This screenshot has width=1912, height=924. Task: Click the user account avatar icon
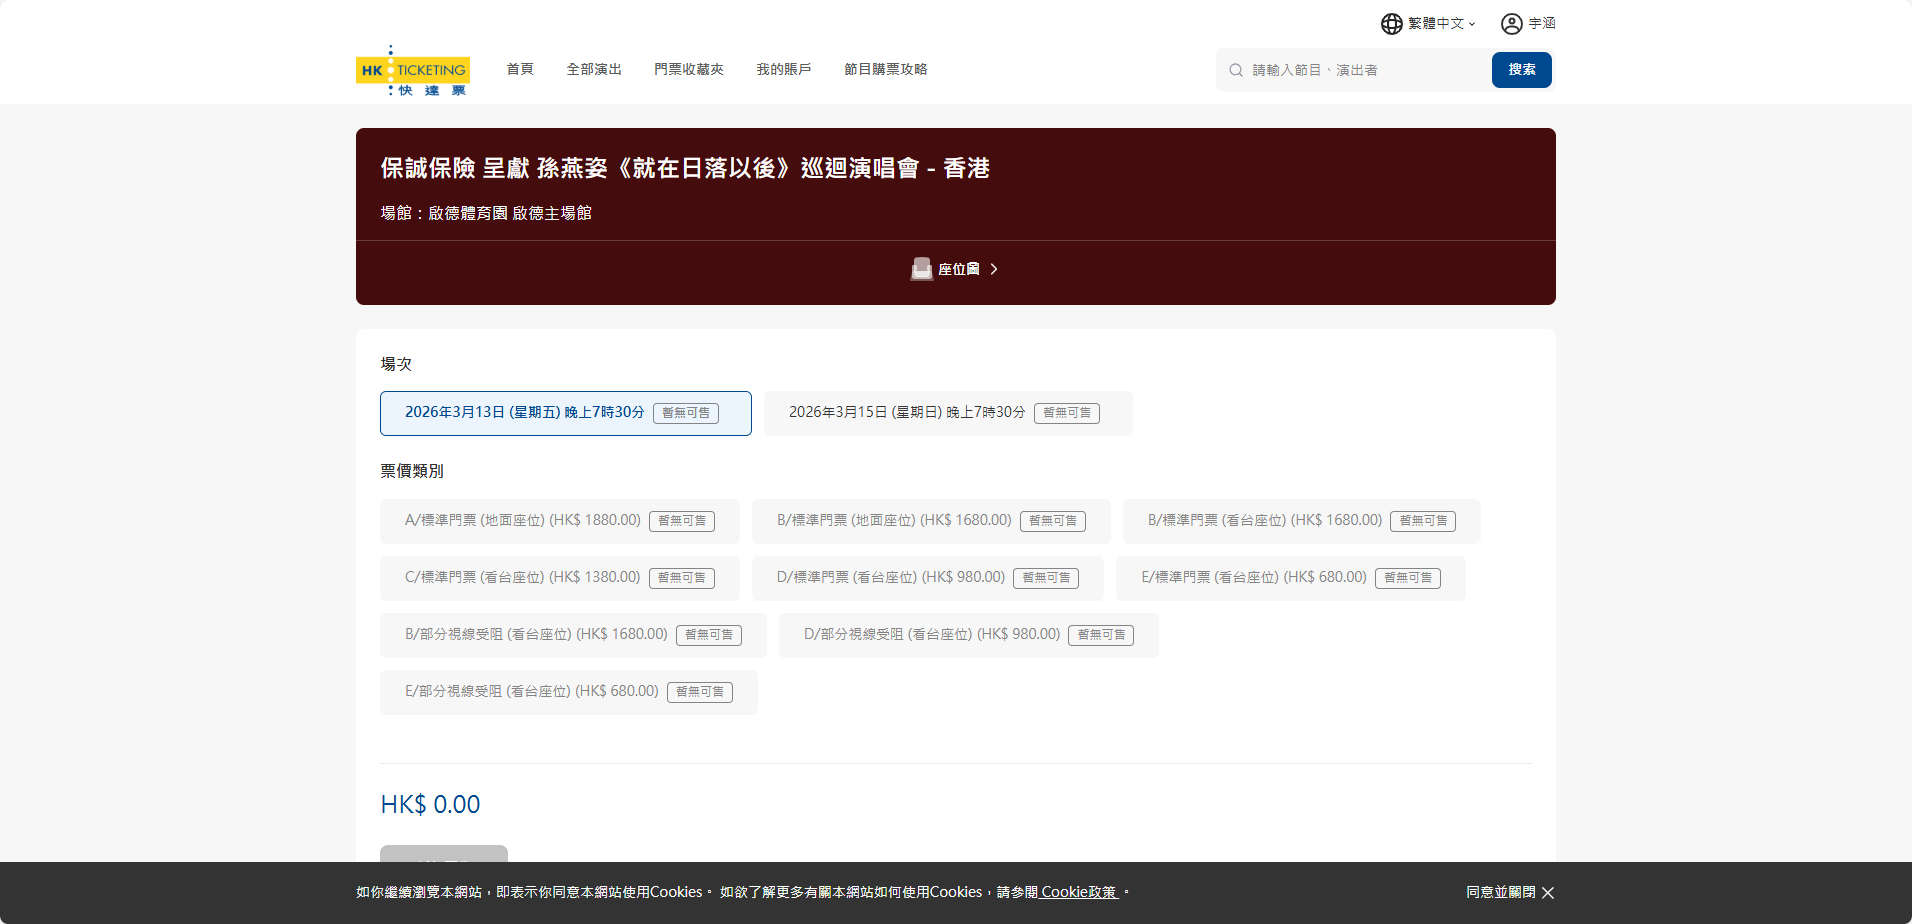[1511, 24]
